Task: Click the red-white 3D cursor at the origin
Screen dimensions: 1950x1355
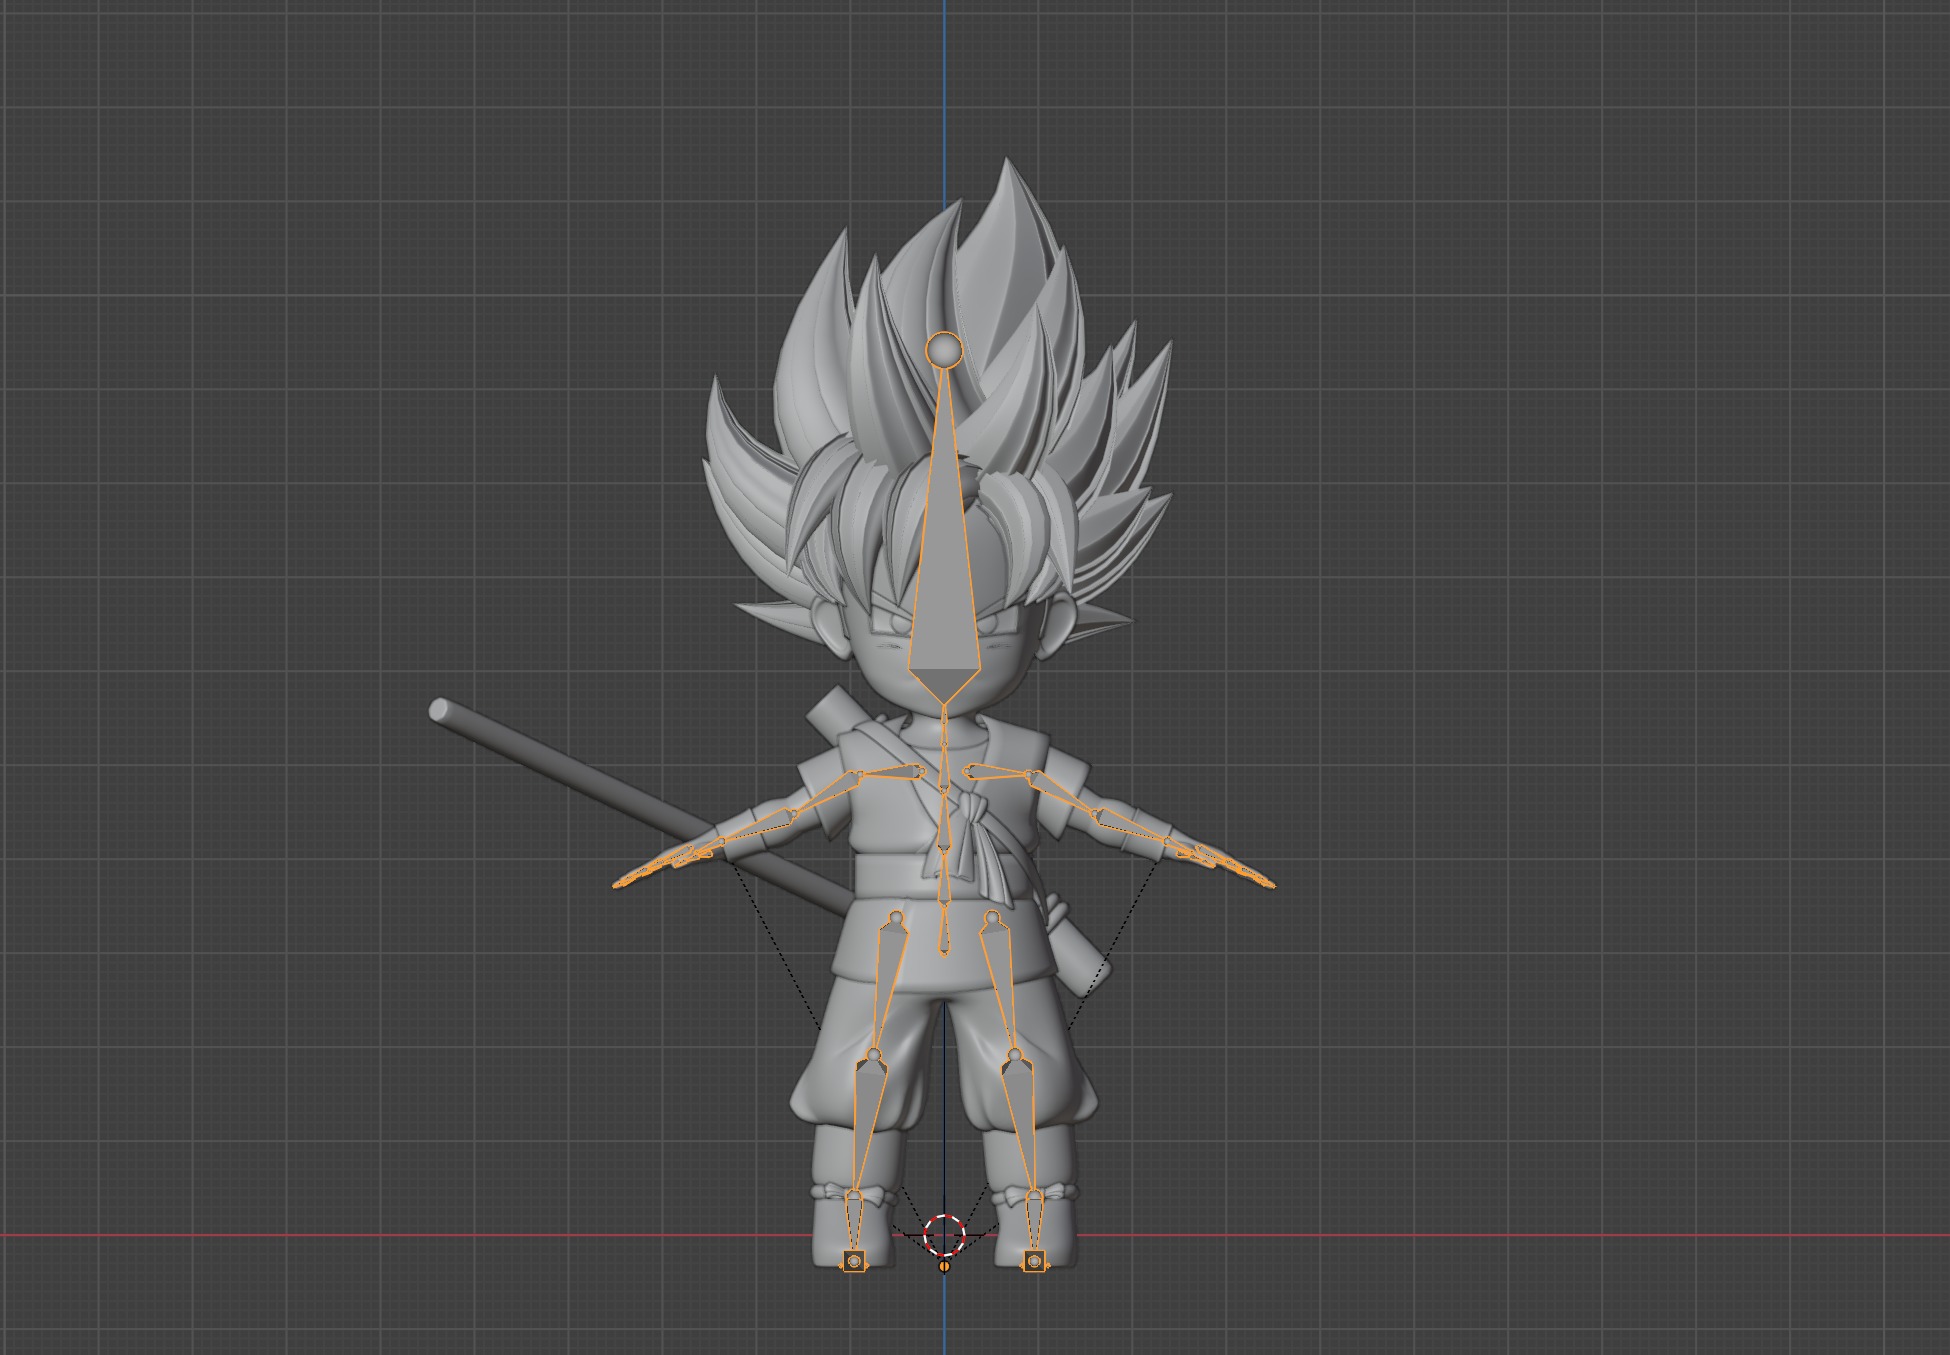Action: (944, 1235)
